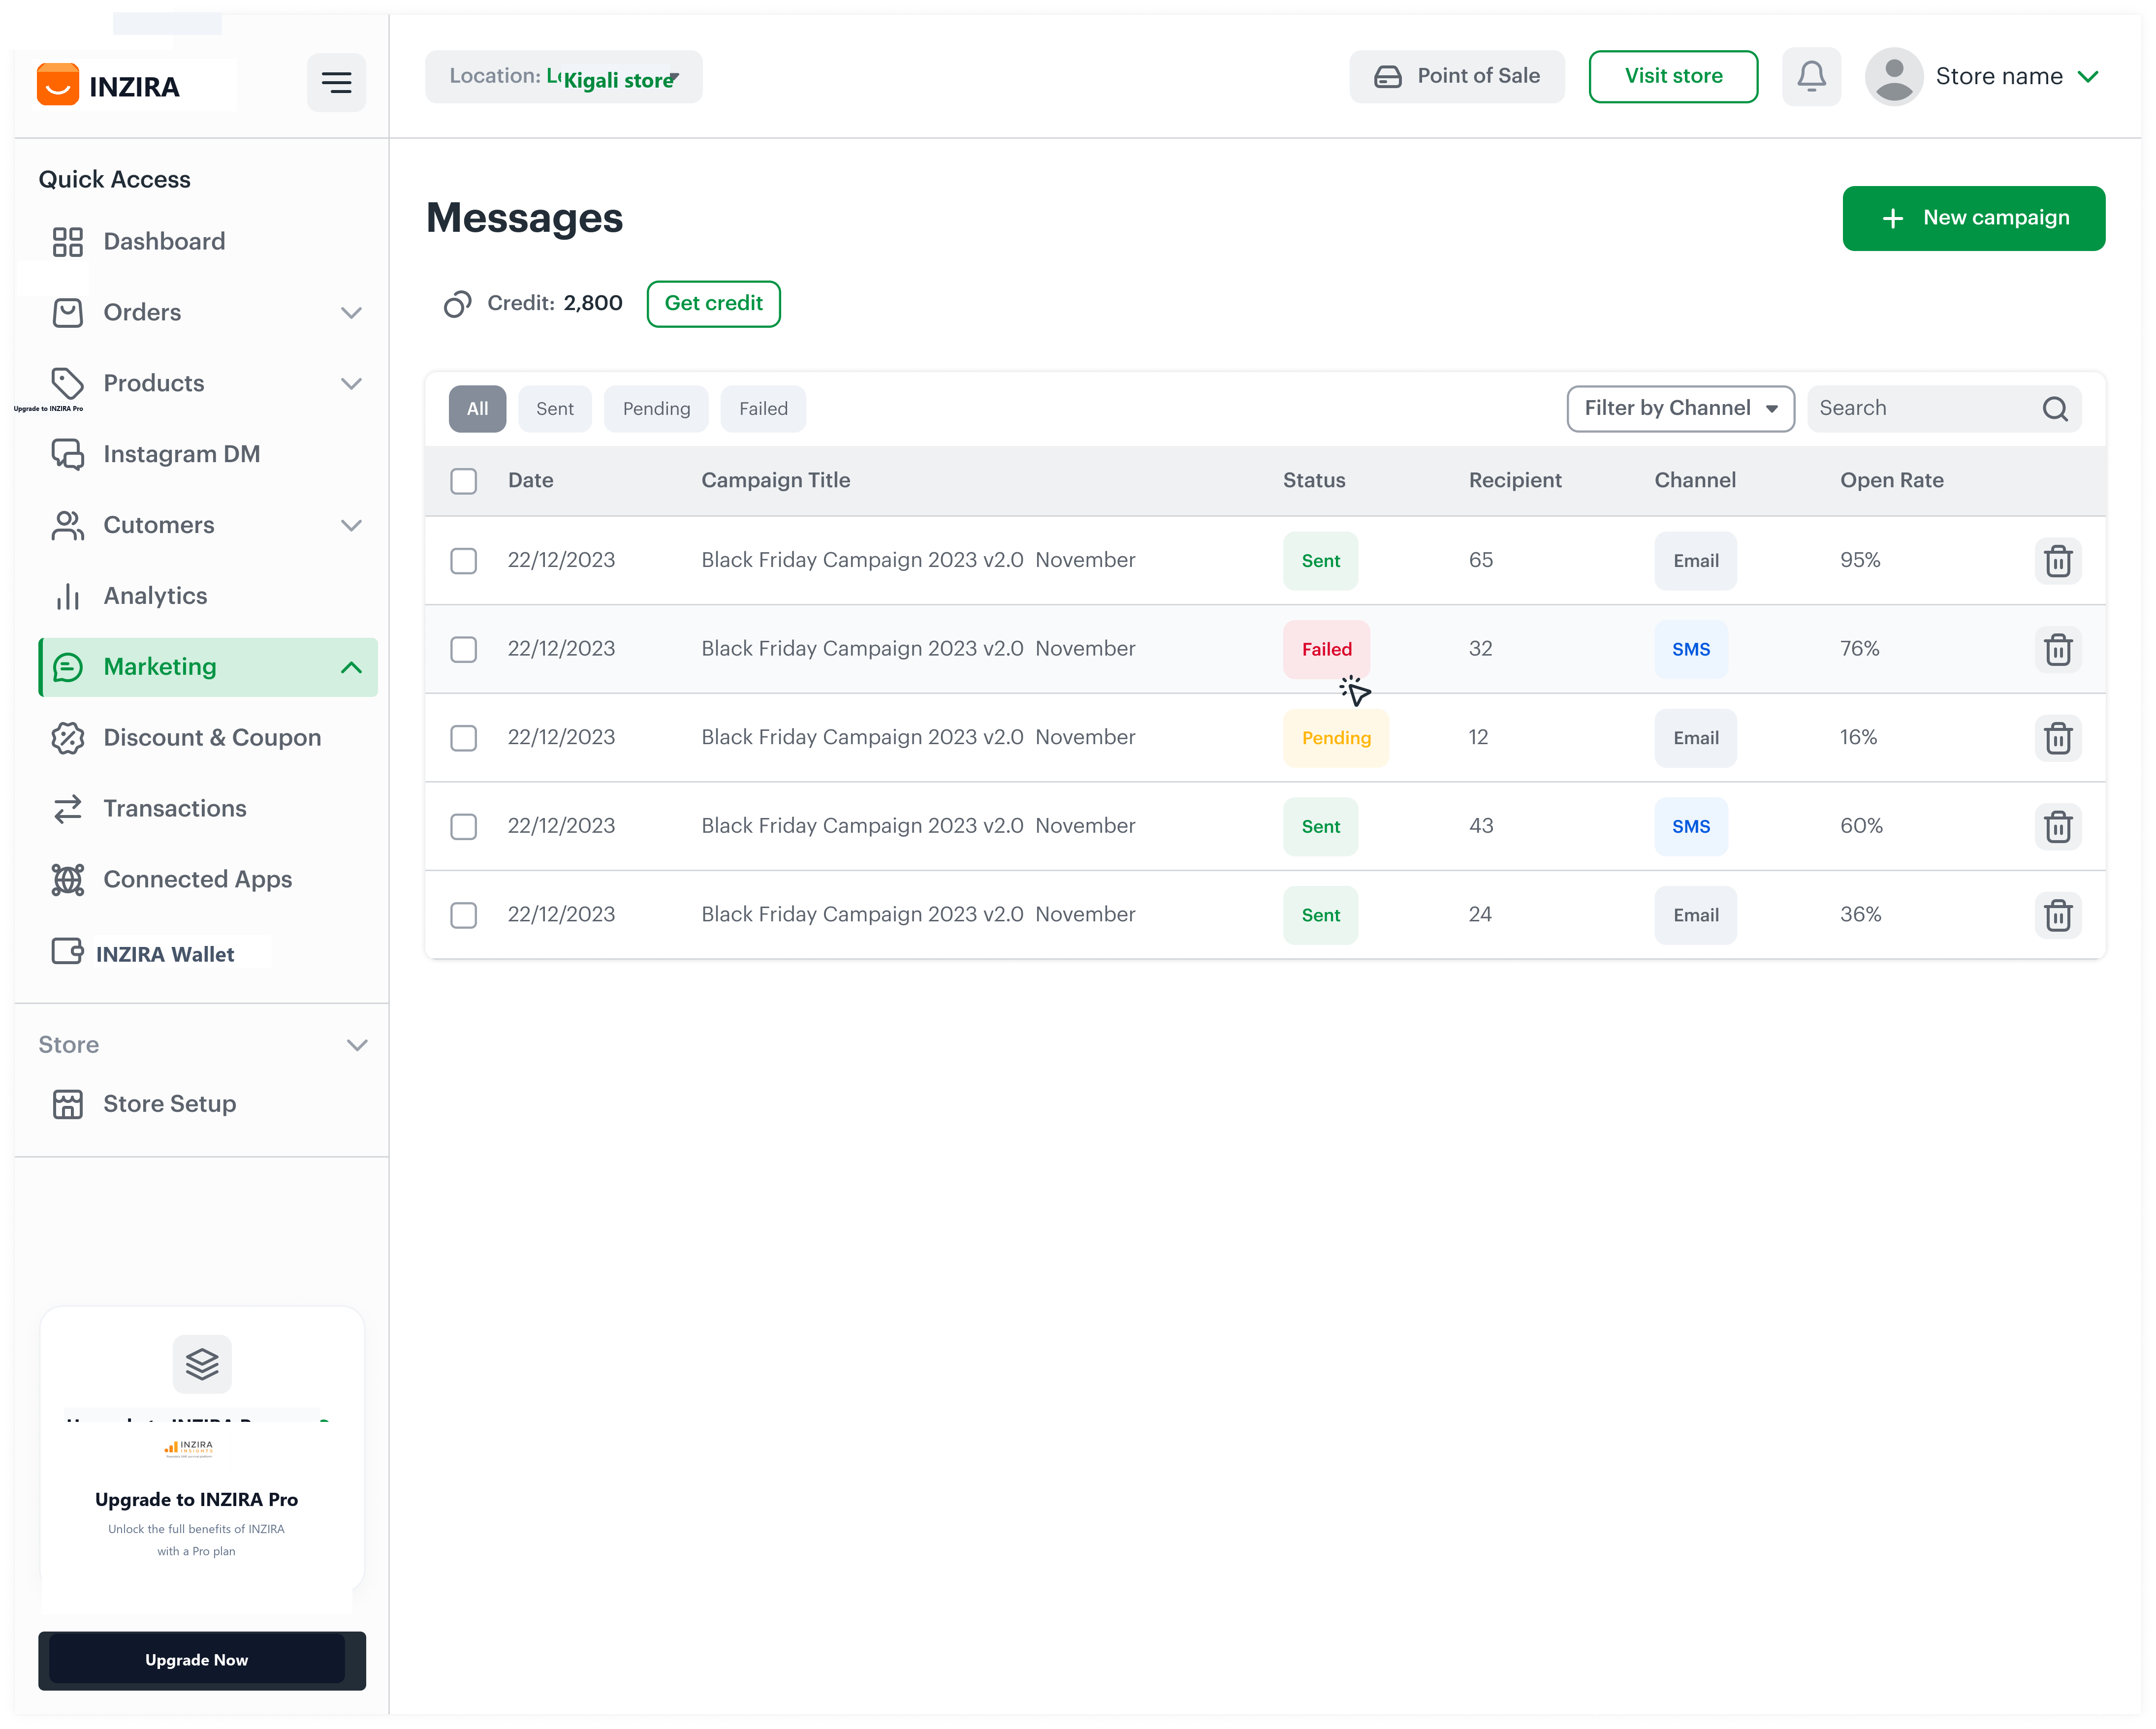Check the row with 16% open rate
The width and height of the screenshot is (2156, 1729).
463,738
